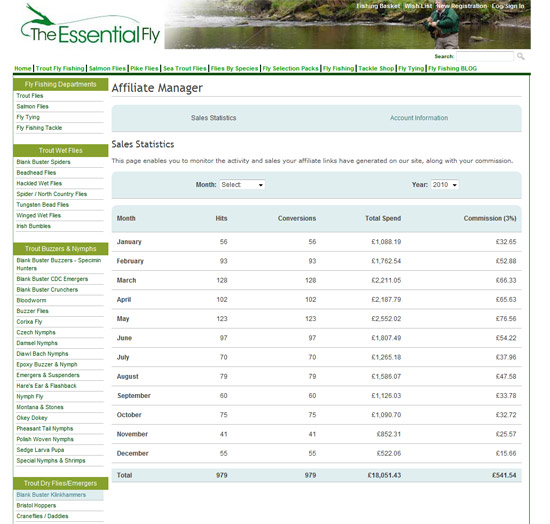Image resolution: width=550 pixels, height=524 pixels.
Task: Click the Trout Buzzers & Nymphs header
Action: point(61,249)
